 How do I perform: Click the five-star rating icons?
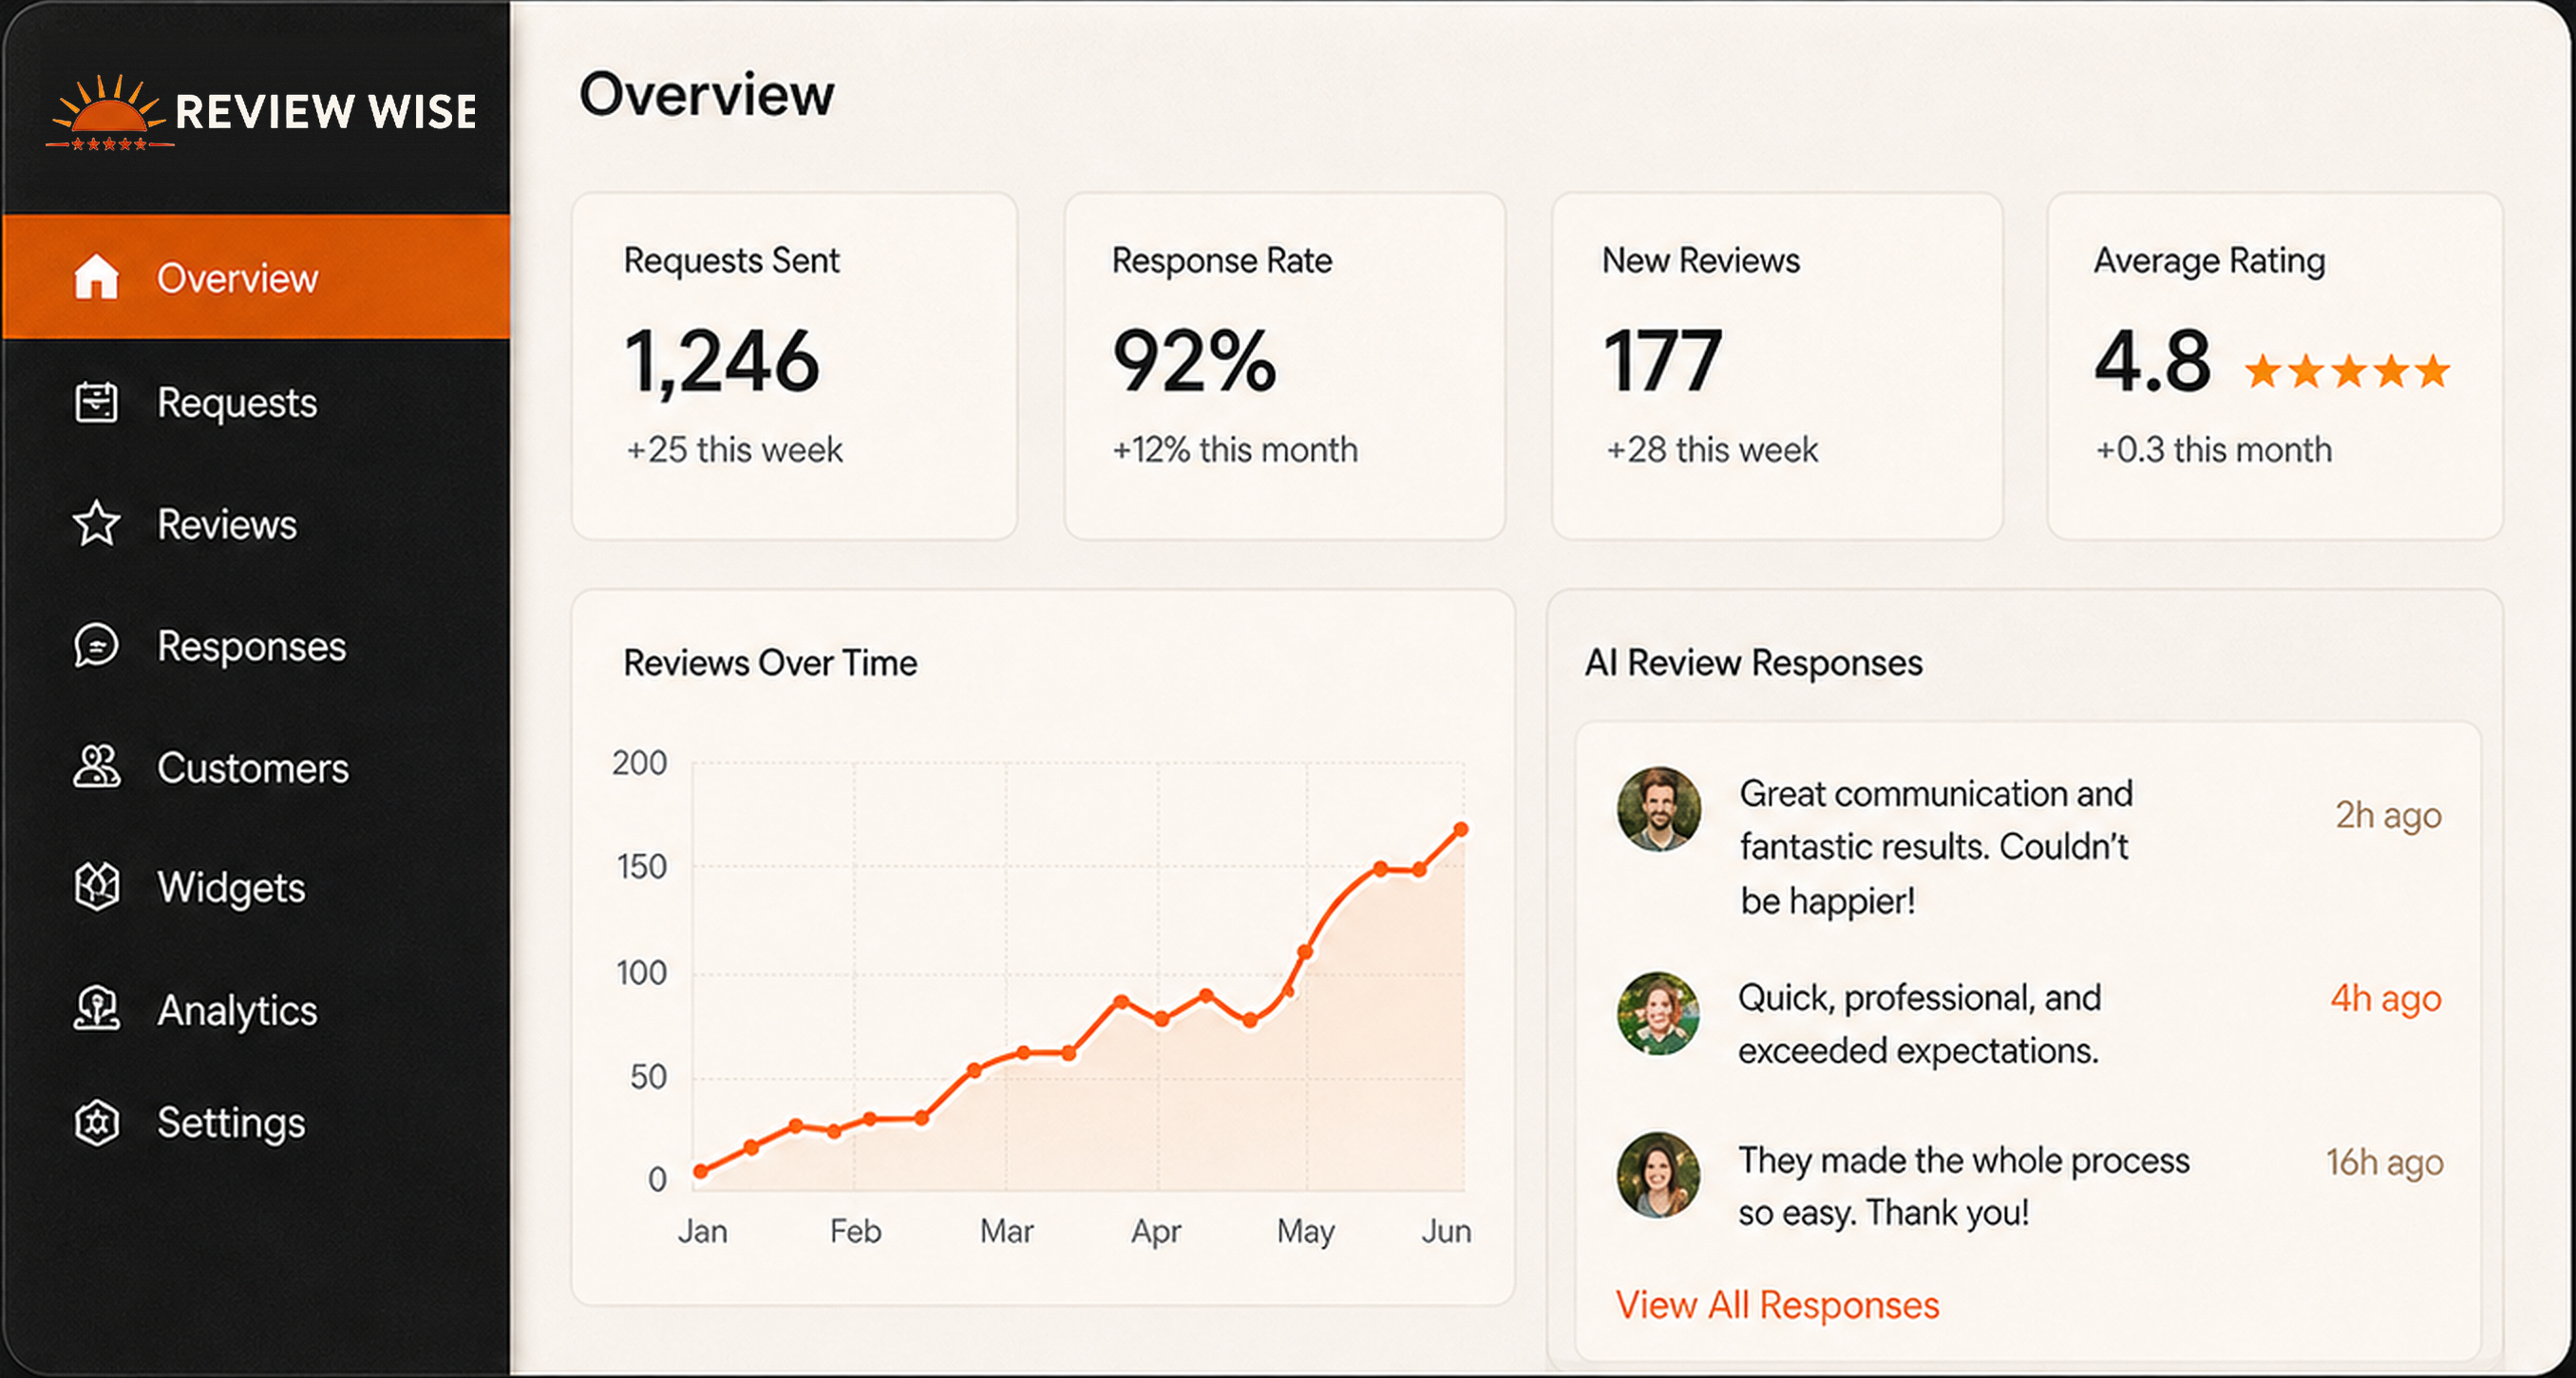coord(2346,372)
